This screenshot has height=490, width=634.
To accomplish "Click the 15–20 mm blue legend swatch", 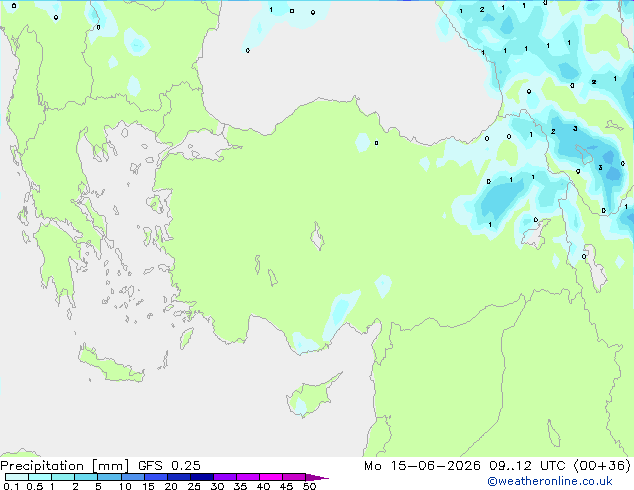I will (155, 477).
